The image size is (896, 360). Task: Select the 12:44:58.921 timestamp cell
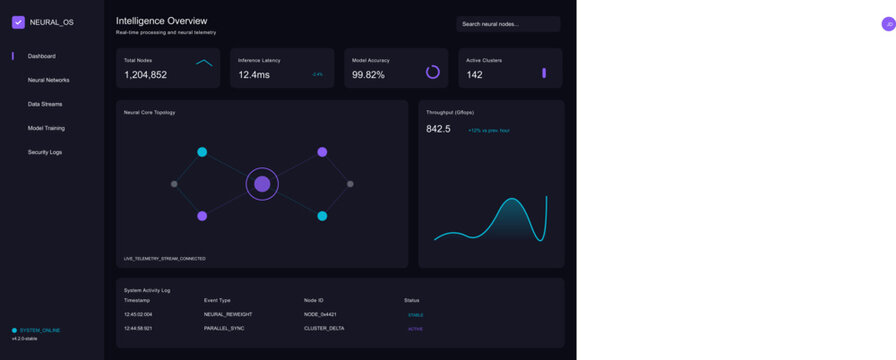(138, 328)
